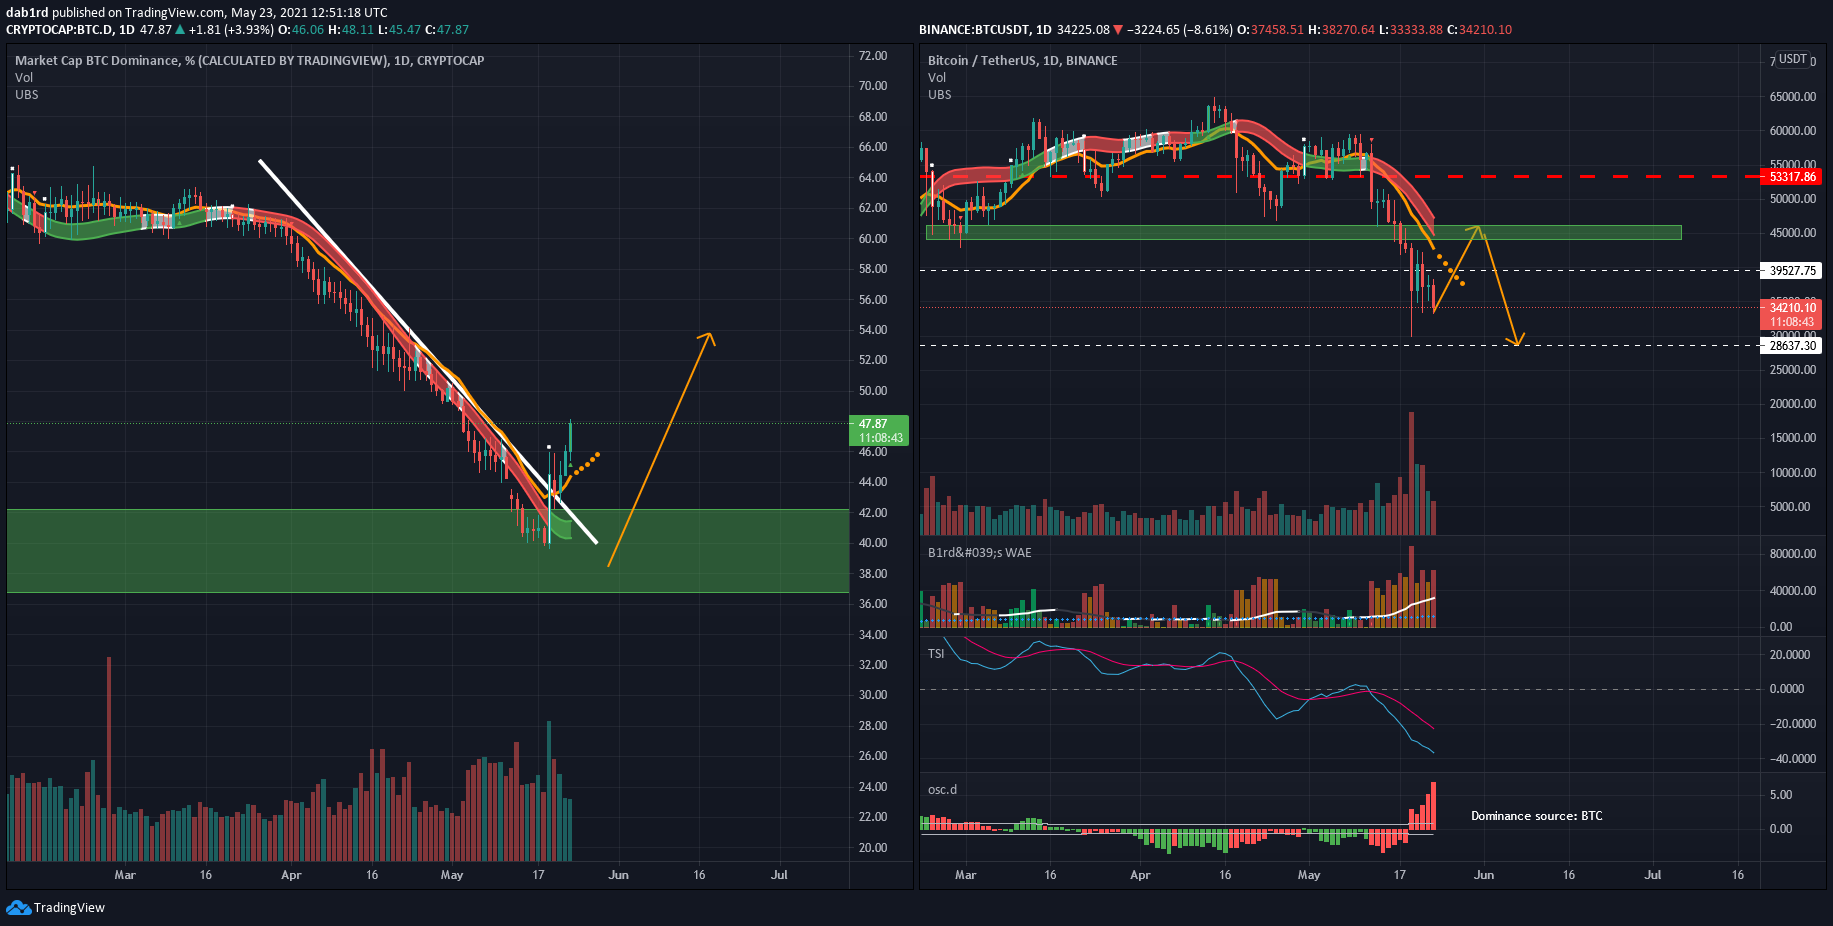Screen dimensions: 1833x926
Task: Click the TSI indicator label
Action: pos(936,654)
